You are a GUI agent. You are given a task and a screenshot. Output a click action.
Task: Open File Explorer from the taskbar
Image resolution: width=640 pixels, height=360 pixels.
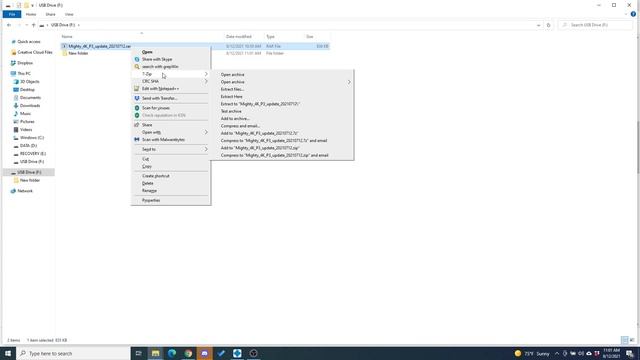click(x=156, y=353)
